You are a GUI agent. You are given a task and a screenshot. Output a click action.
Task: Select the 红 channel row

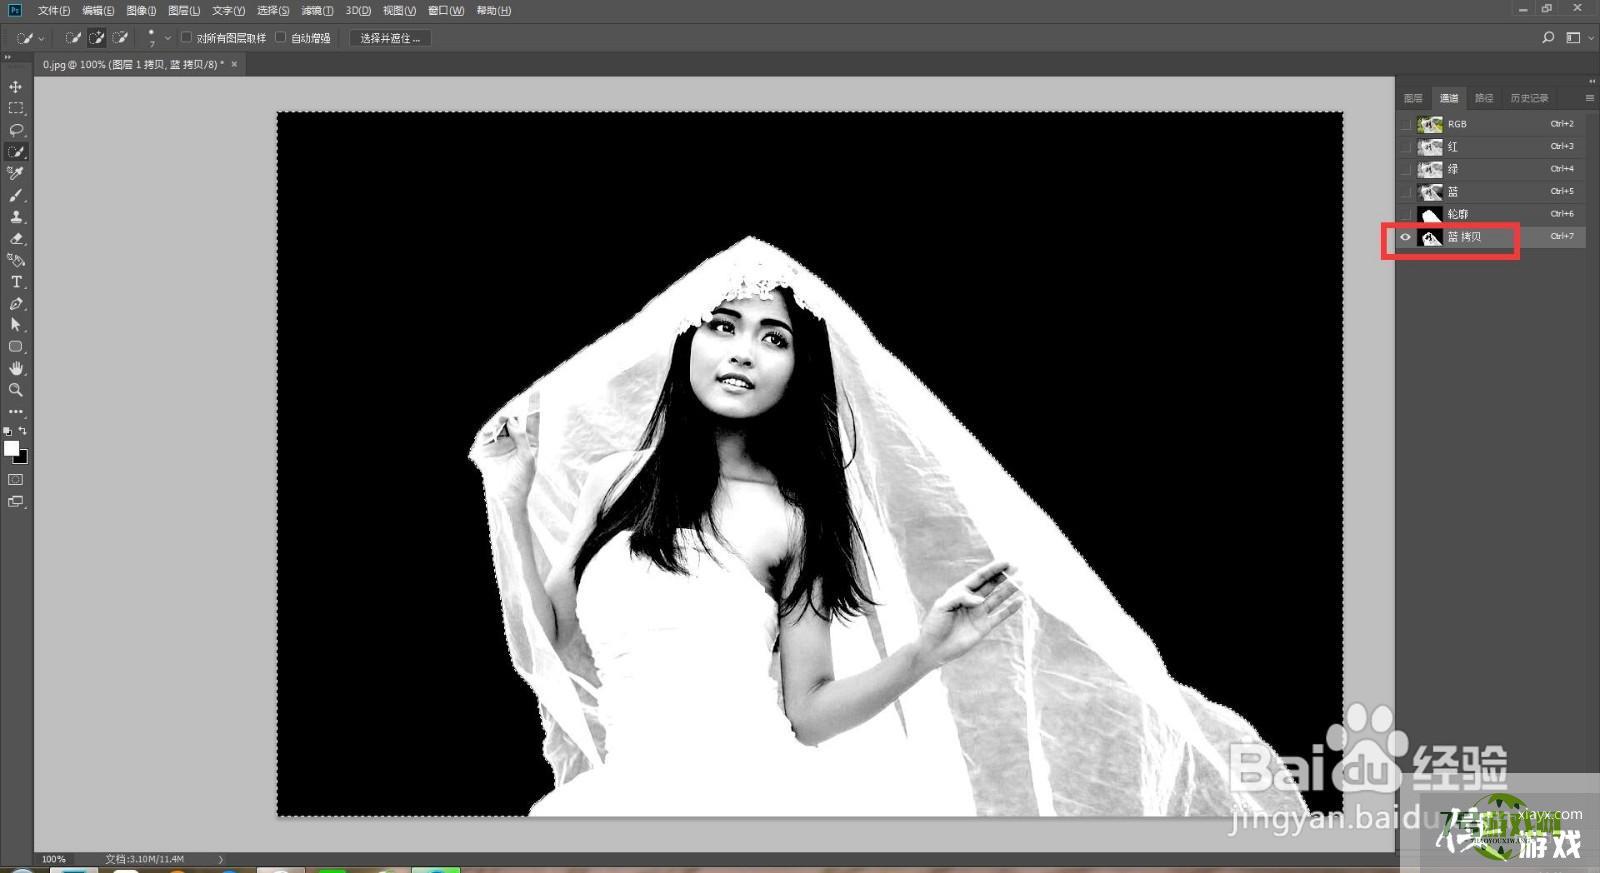point(1491,147)
